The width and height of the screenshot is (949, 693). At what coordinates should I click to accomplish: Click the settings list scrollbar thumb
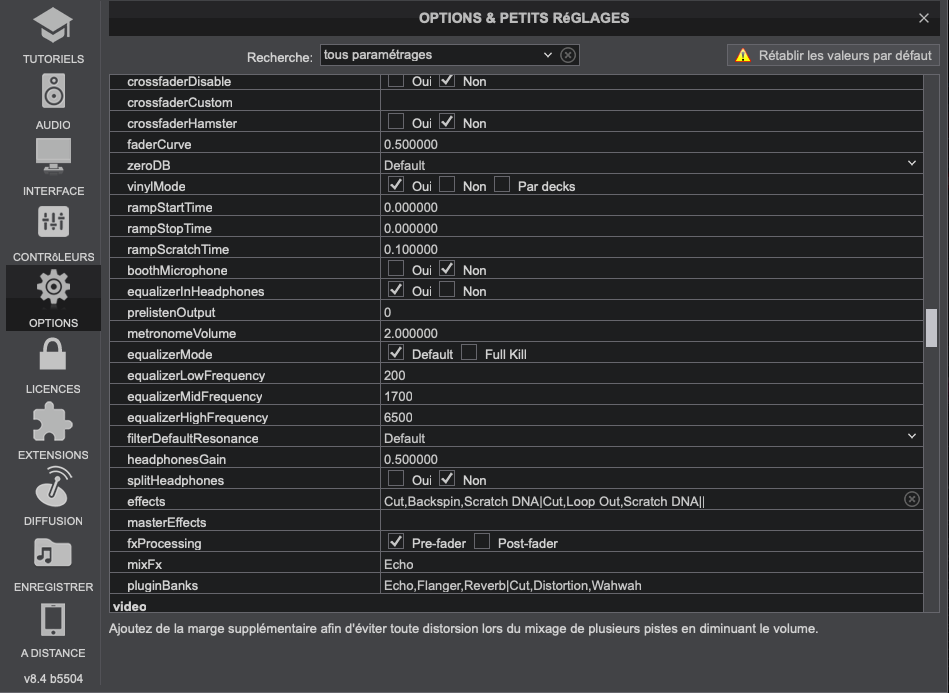point(931,328)
